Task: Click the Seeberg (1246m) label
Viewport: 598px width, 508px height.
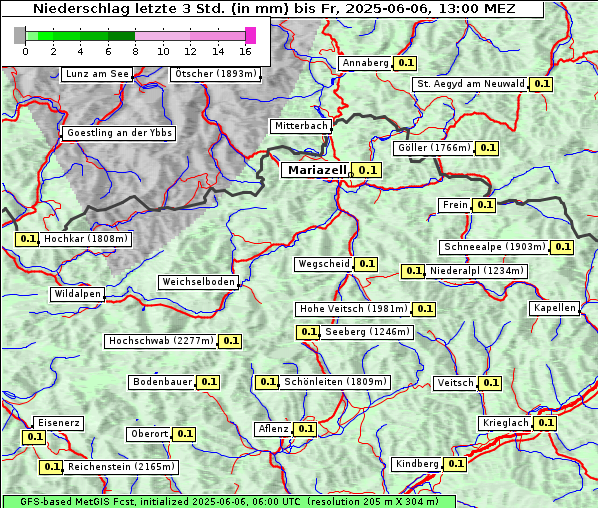Action: point(367,332)
